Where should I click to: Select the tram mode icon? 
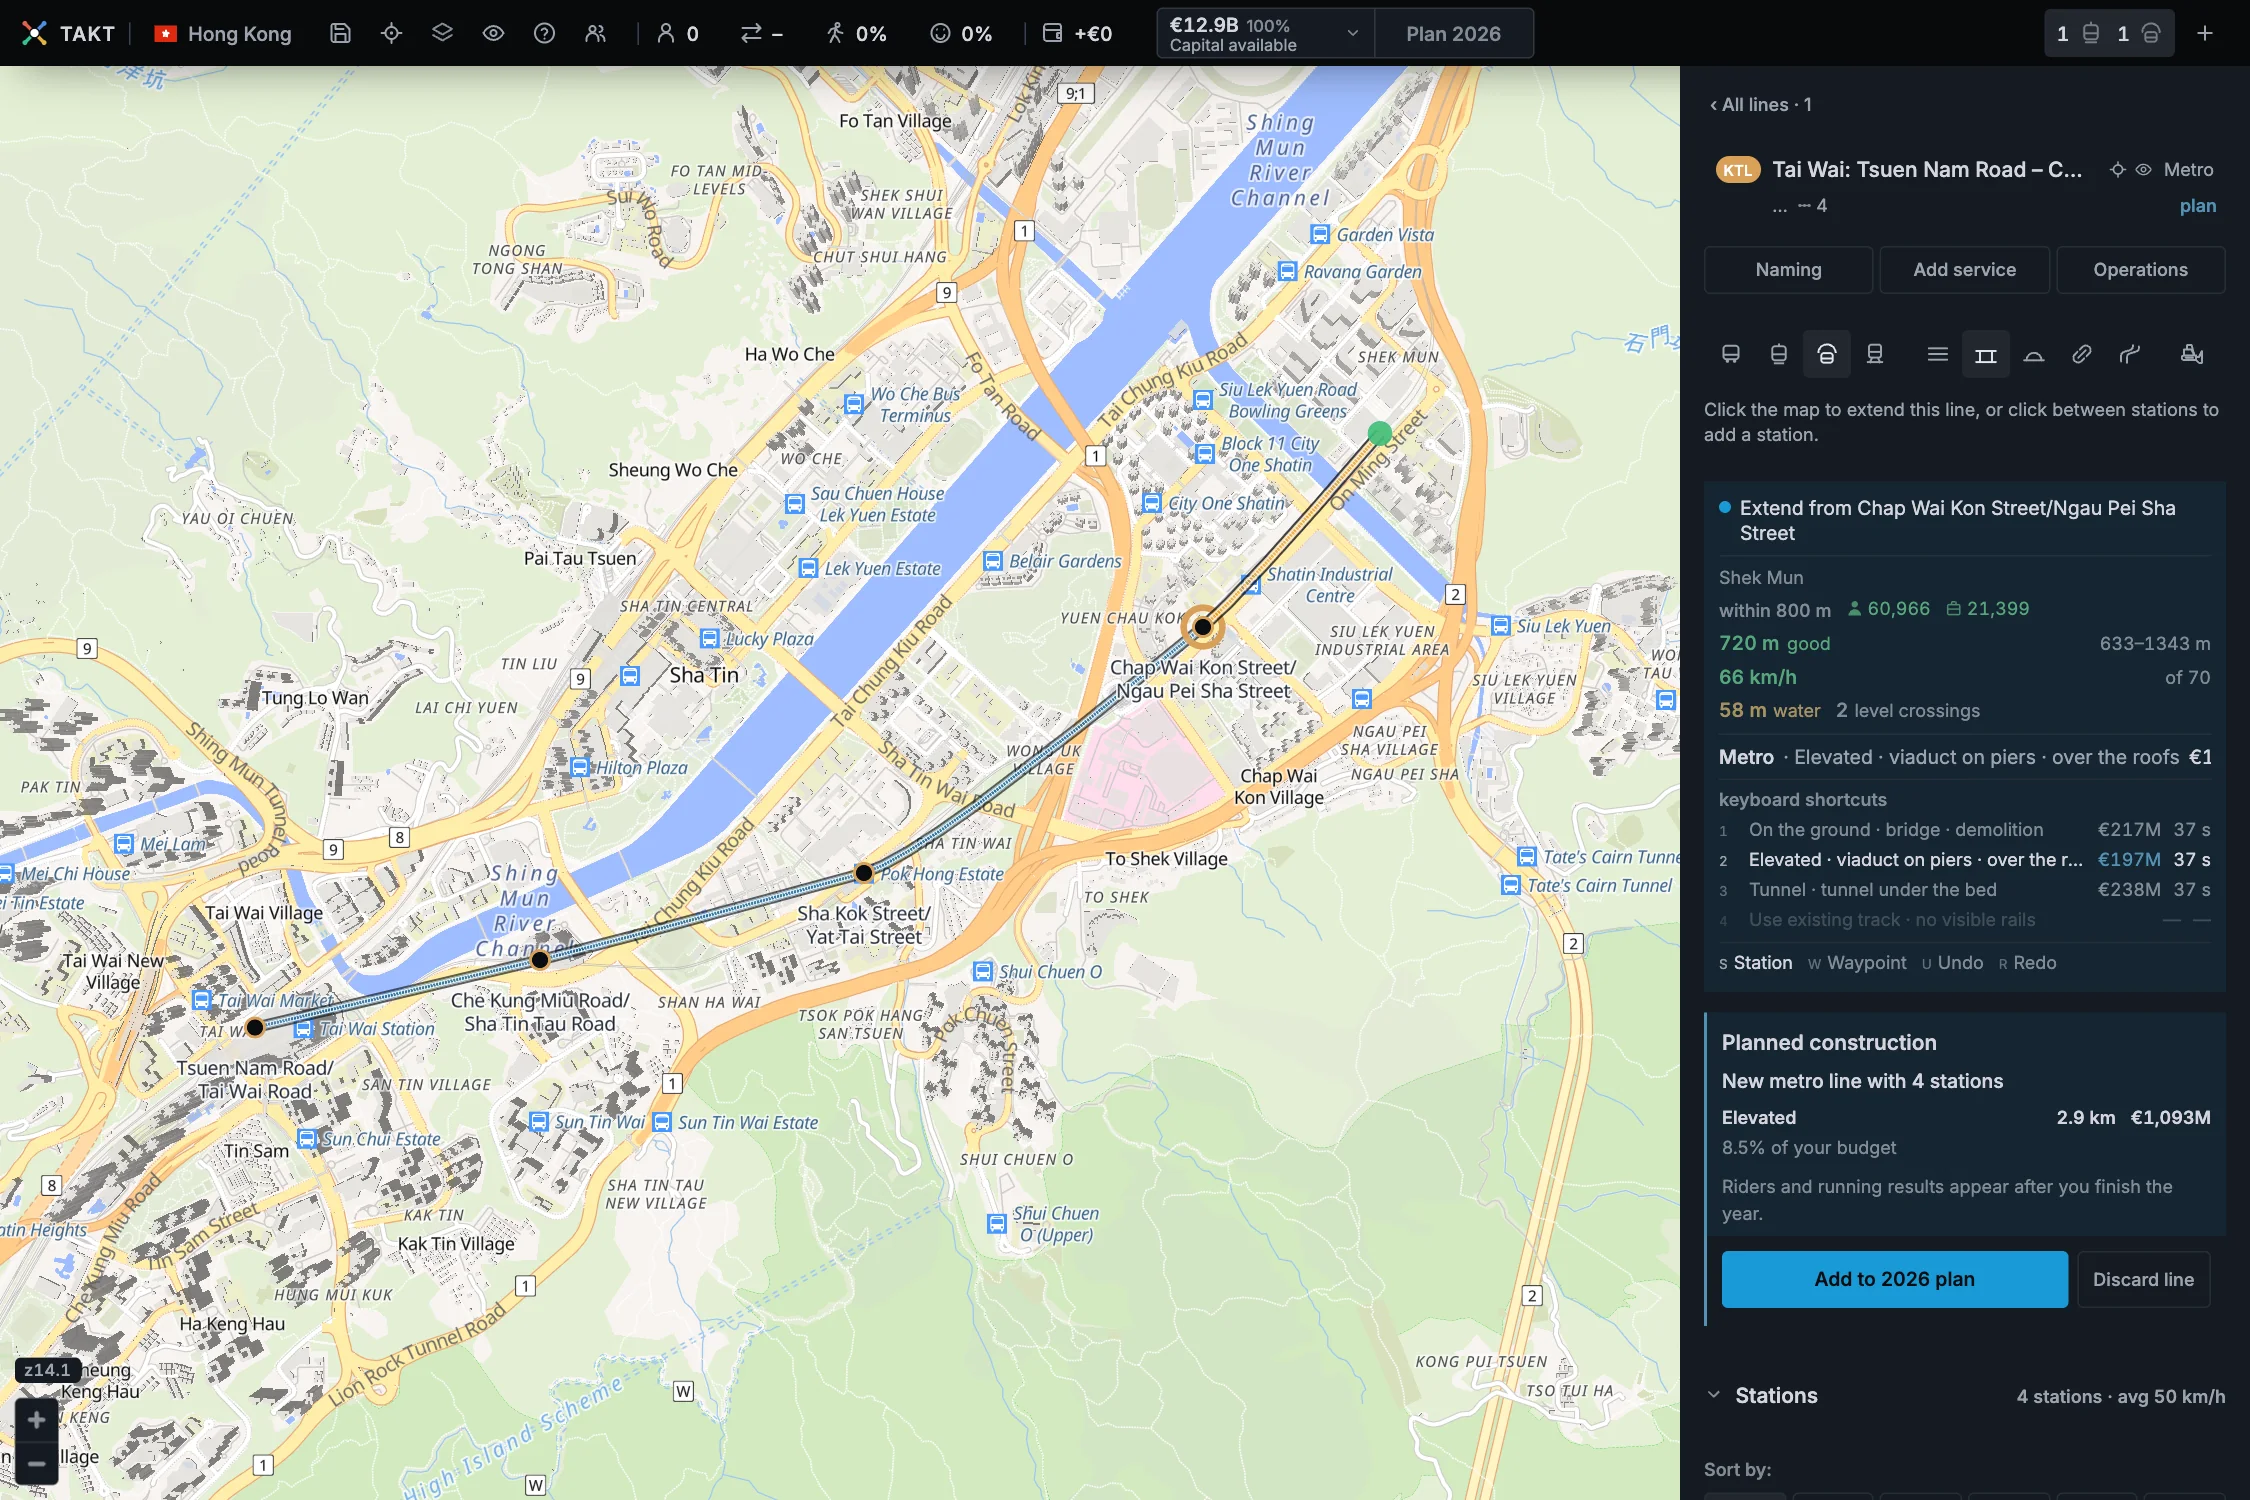coord(1778,354)
